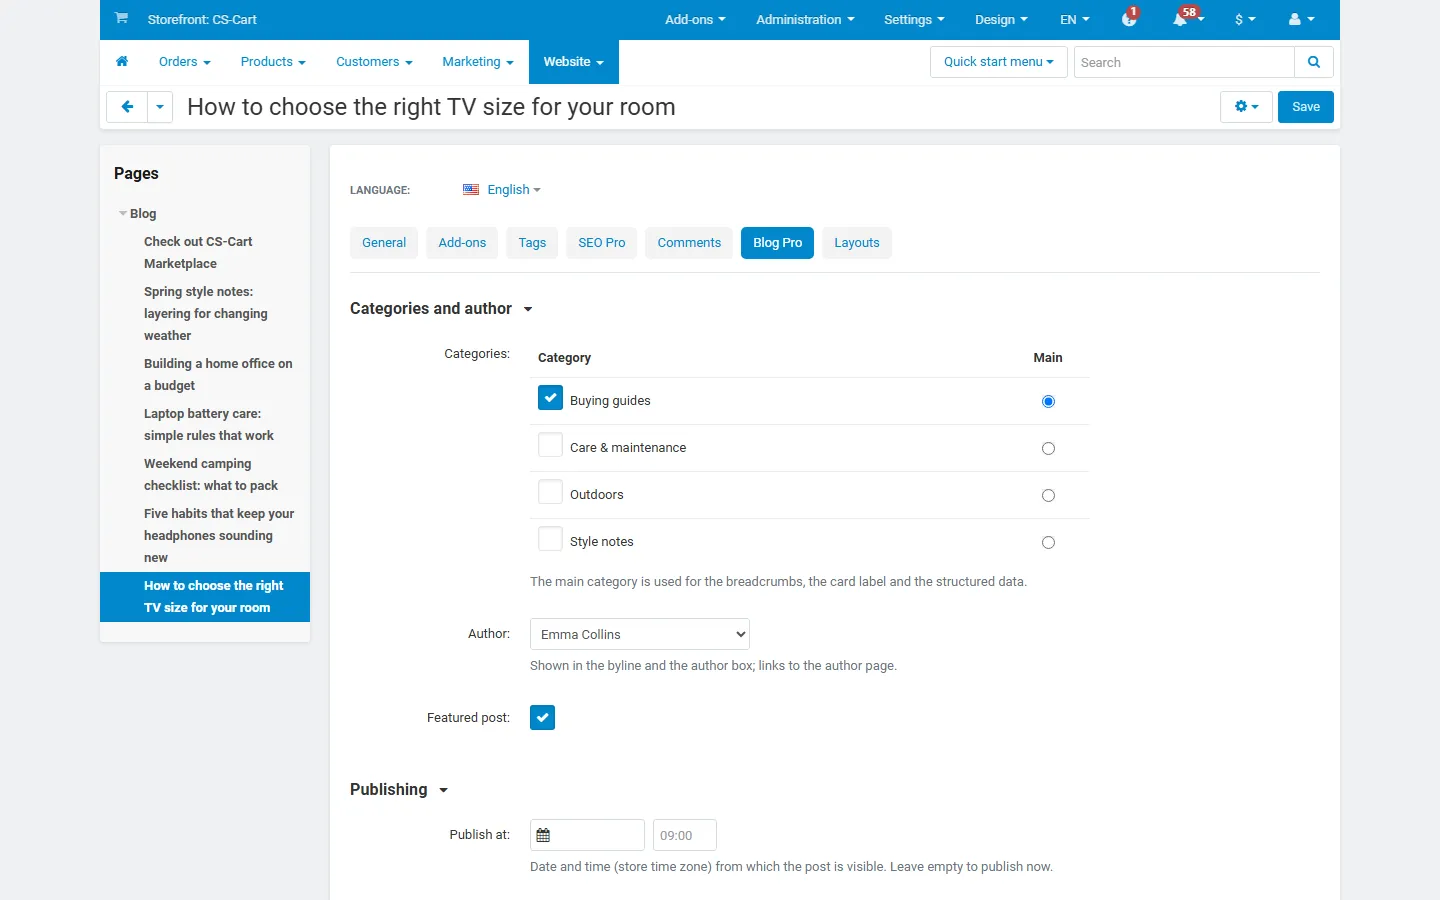Open the Publish at calendar icon

(543, 835)
